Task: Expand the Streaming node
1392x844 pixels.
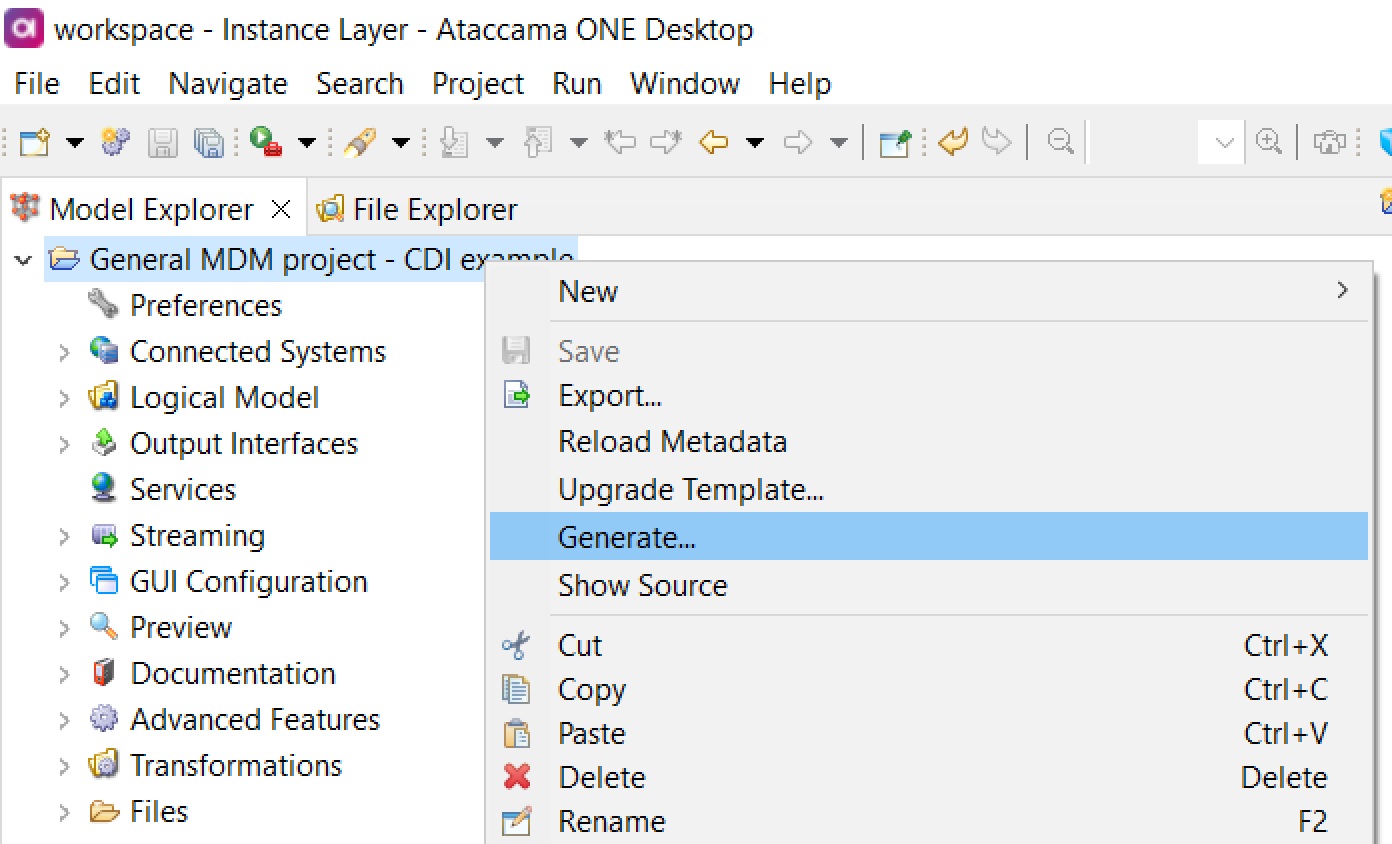Action: tap(64, 536)
